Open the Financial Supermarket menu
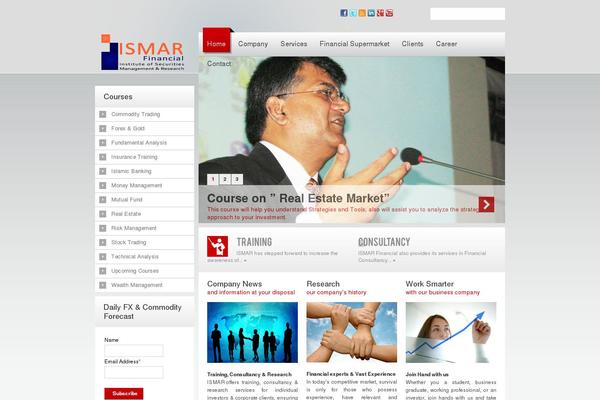The image size is (600, 400). (354, 44)
